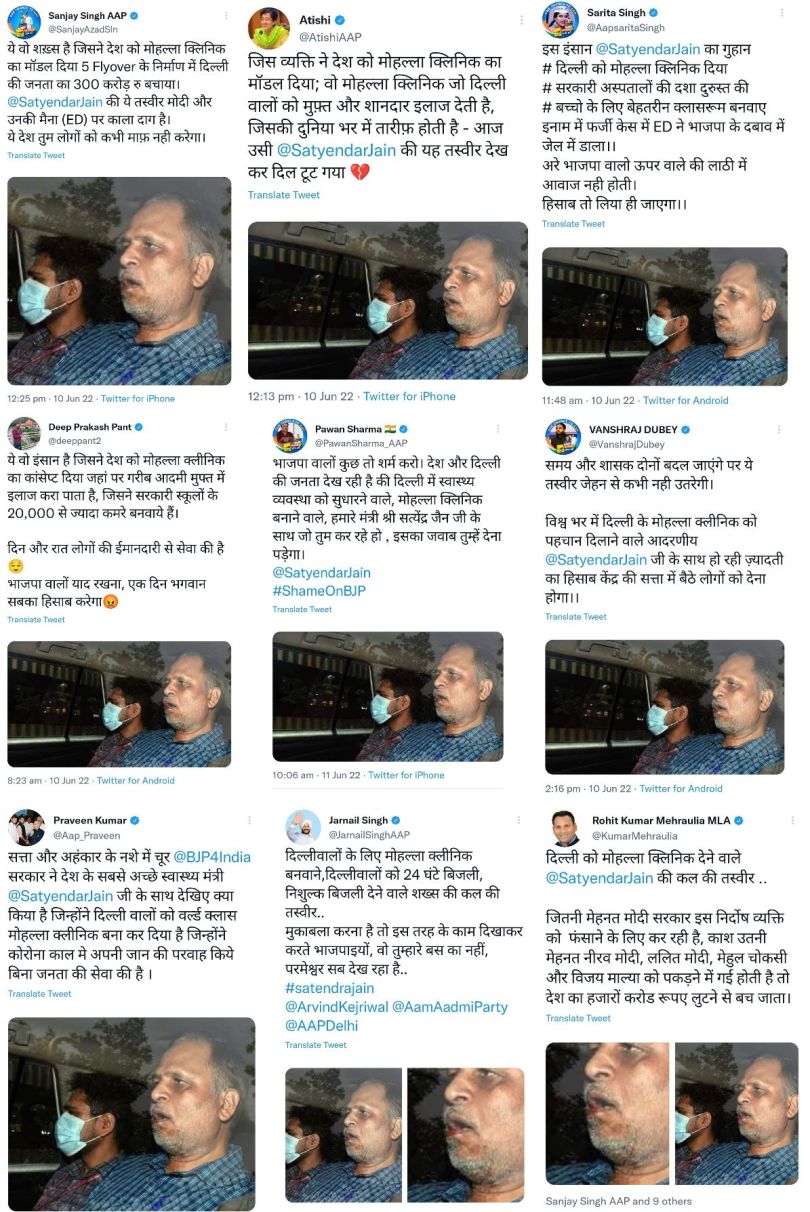Click VANSHRAJ DUBEY's avatar
This screenshot has width=810, height=1212.
(x=563, y=436)
